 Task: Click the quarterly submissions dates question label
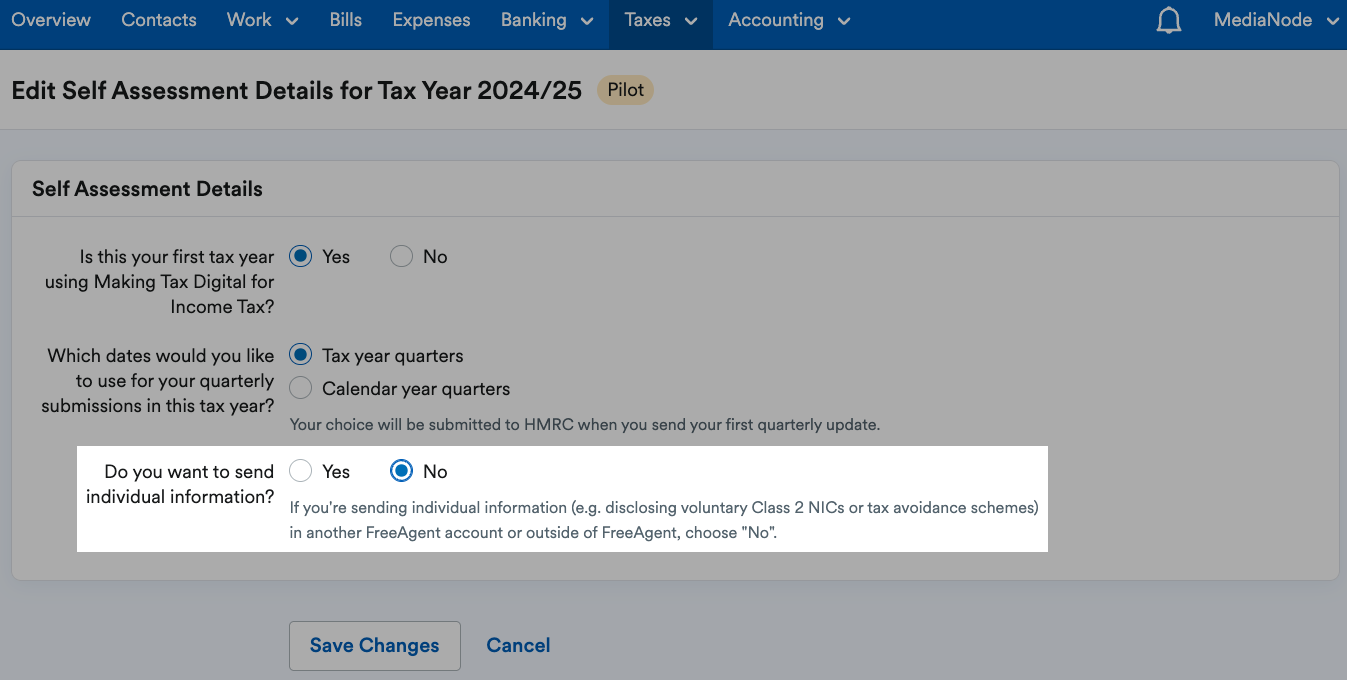pos(158,381)
